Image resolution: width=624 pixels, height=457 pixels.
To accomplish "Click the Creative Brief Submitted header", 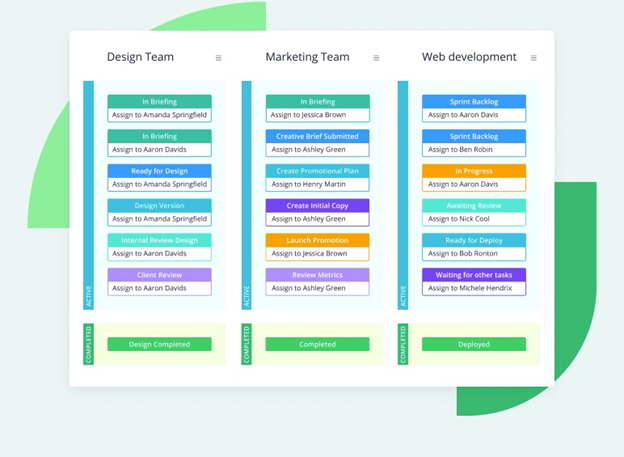I will tap(318, 136).
